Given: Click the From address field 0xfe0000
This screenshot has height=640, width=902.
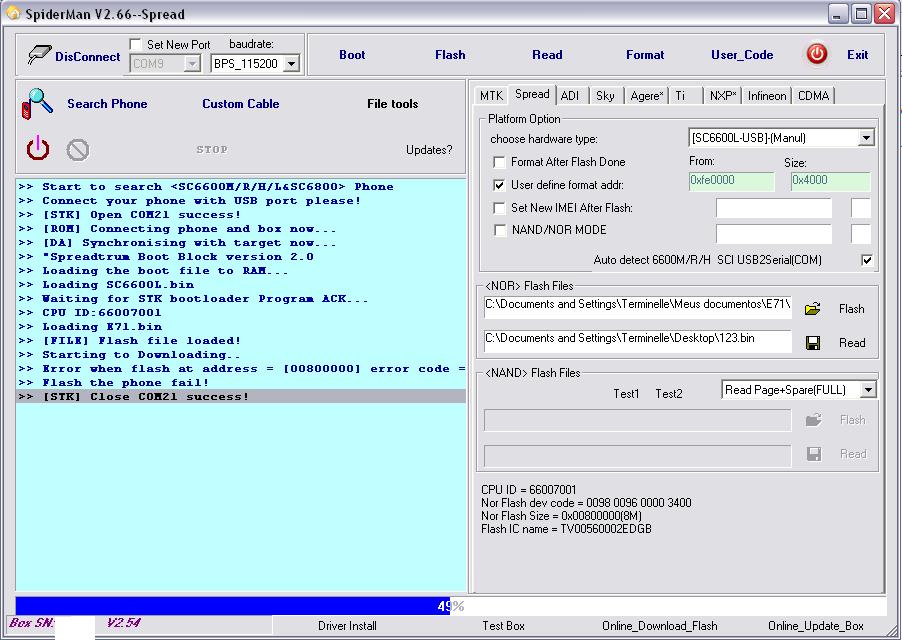Looking at the screenshot, I should coord(731,181).
